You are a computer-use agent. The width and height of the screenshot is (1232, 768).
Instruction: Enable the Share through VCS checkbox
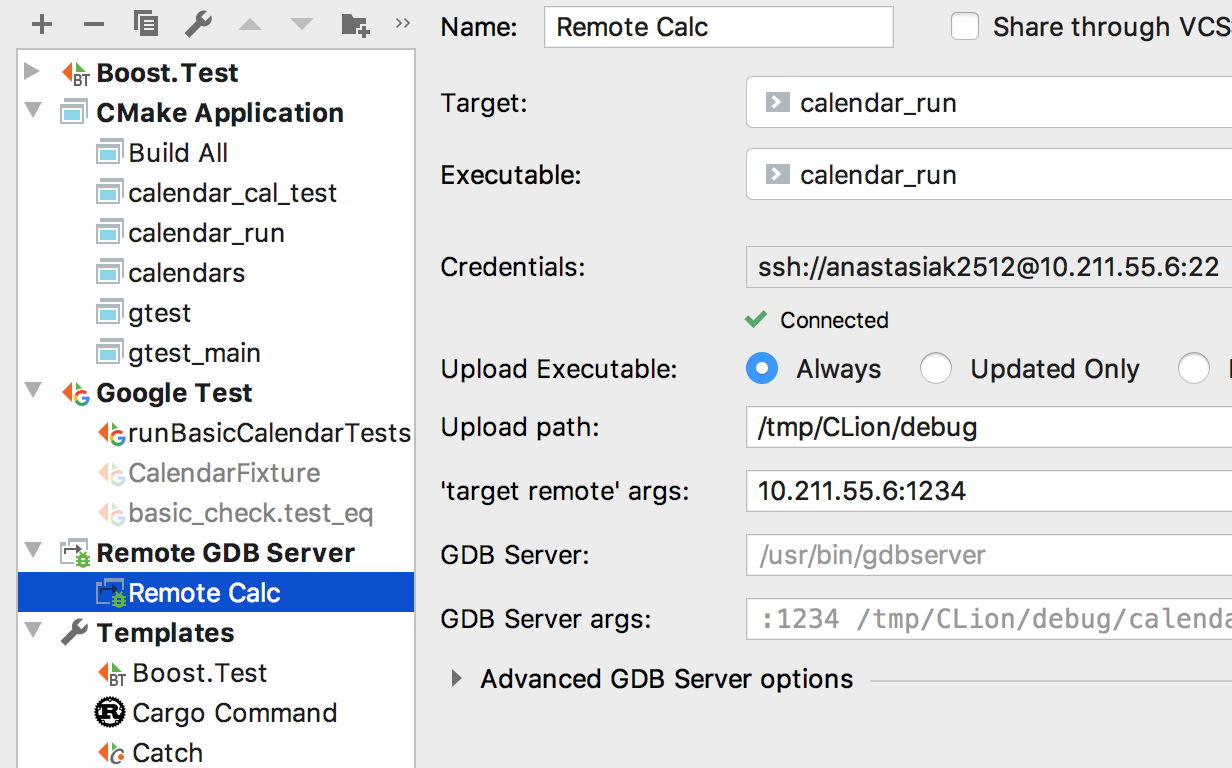pos(965,27)
